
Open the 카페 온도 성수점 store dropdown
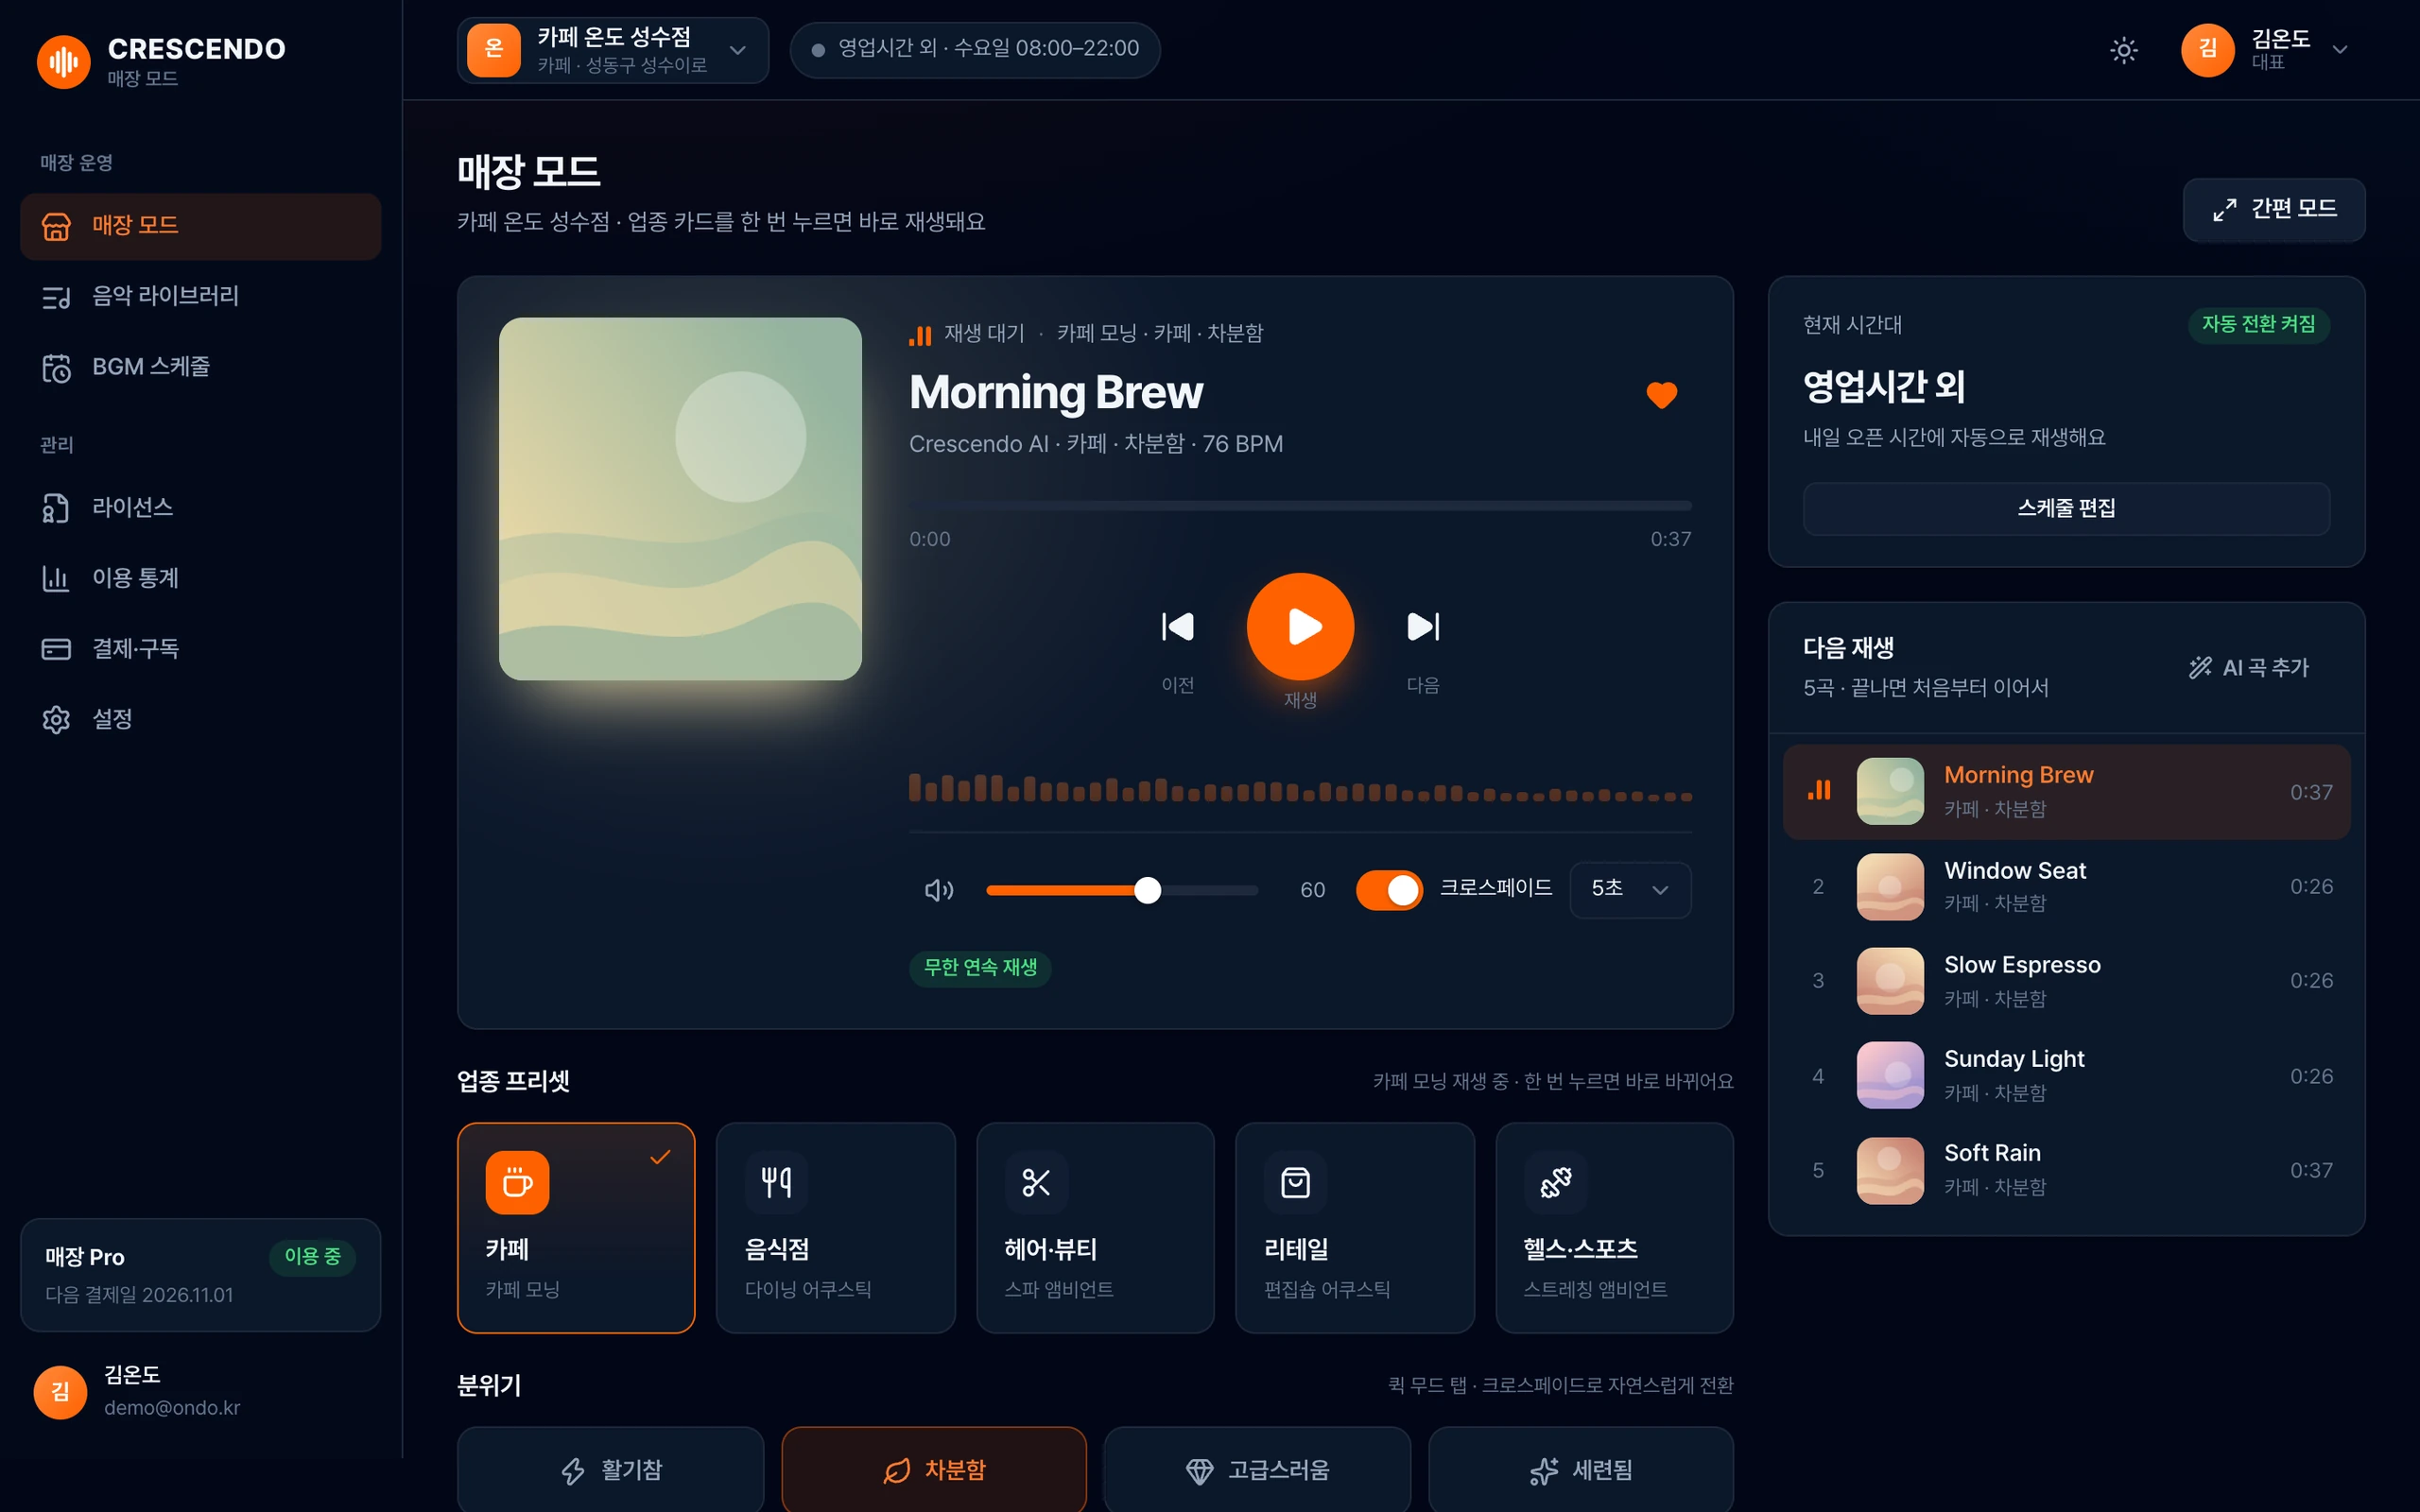(613, 50)
